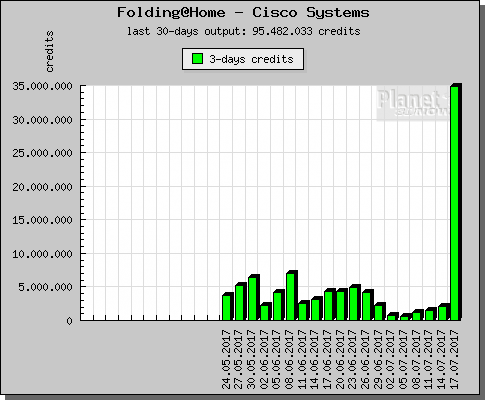Click the tall bar for 17.07.2017
The image size is (485, 400).
coord(456,202)
